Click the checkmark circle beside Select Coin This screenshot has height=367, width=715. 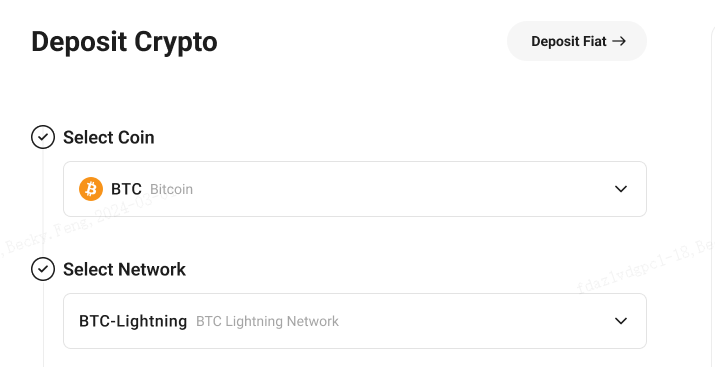43,137
